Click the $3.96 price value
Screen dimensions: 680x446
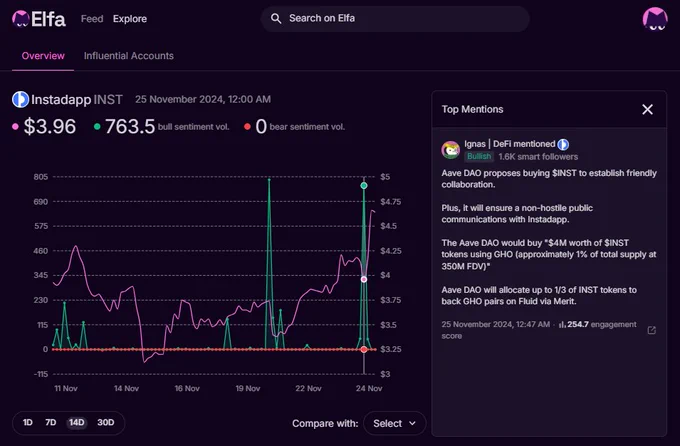49,127
